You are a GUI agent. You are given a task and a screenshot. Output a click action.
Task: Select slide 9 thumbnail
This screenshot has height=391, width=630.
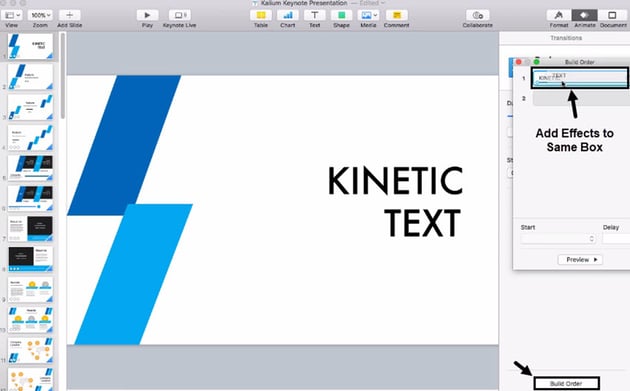[x=31, y=290]
